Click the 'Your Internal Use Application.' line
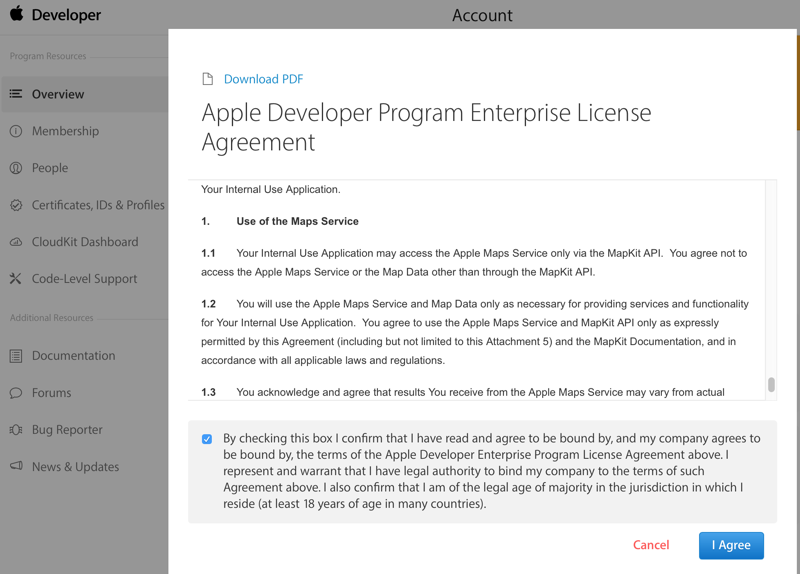Viewport: 800px width, 574px height. [270, 189]
